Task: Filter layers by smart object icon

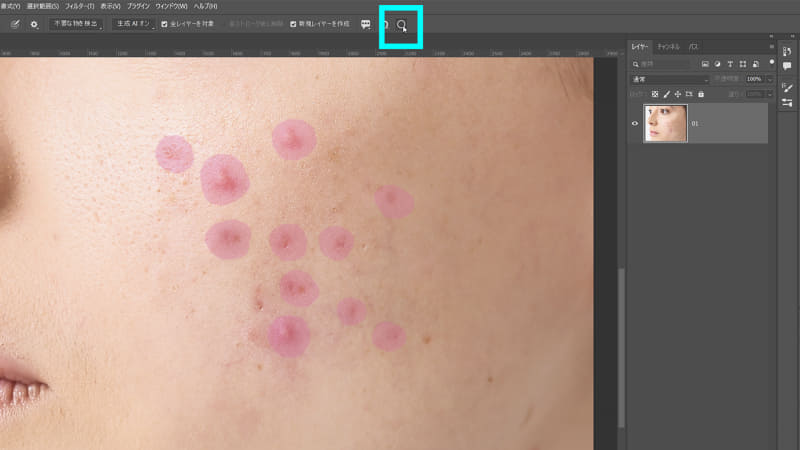Action: coord(756,64)
